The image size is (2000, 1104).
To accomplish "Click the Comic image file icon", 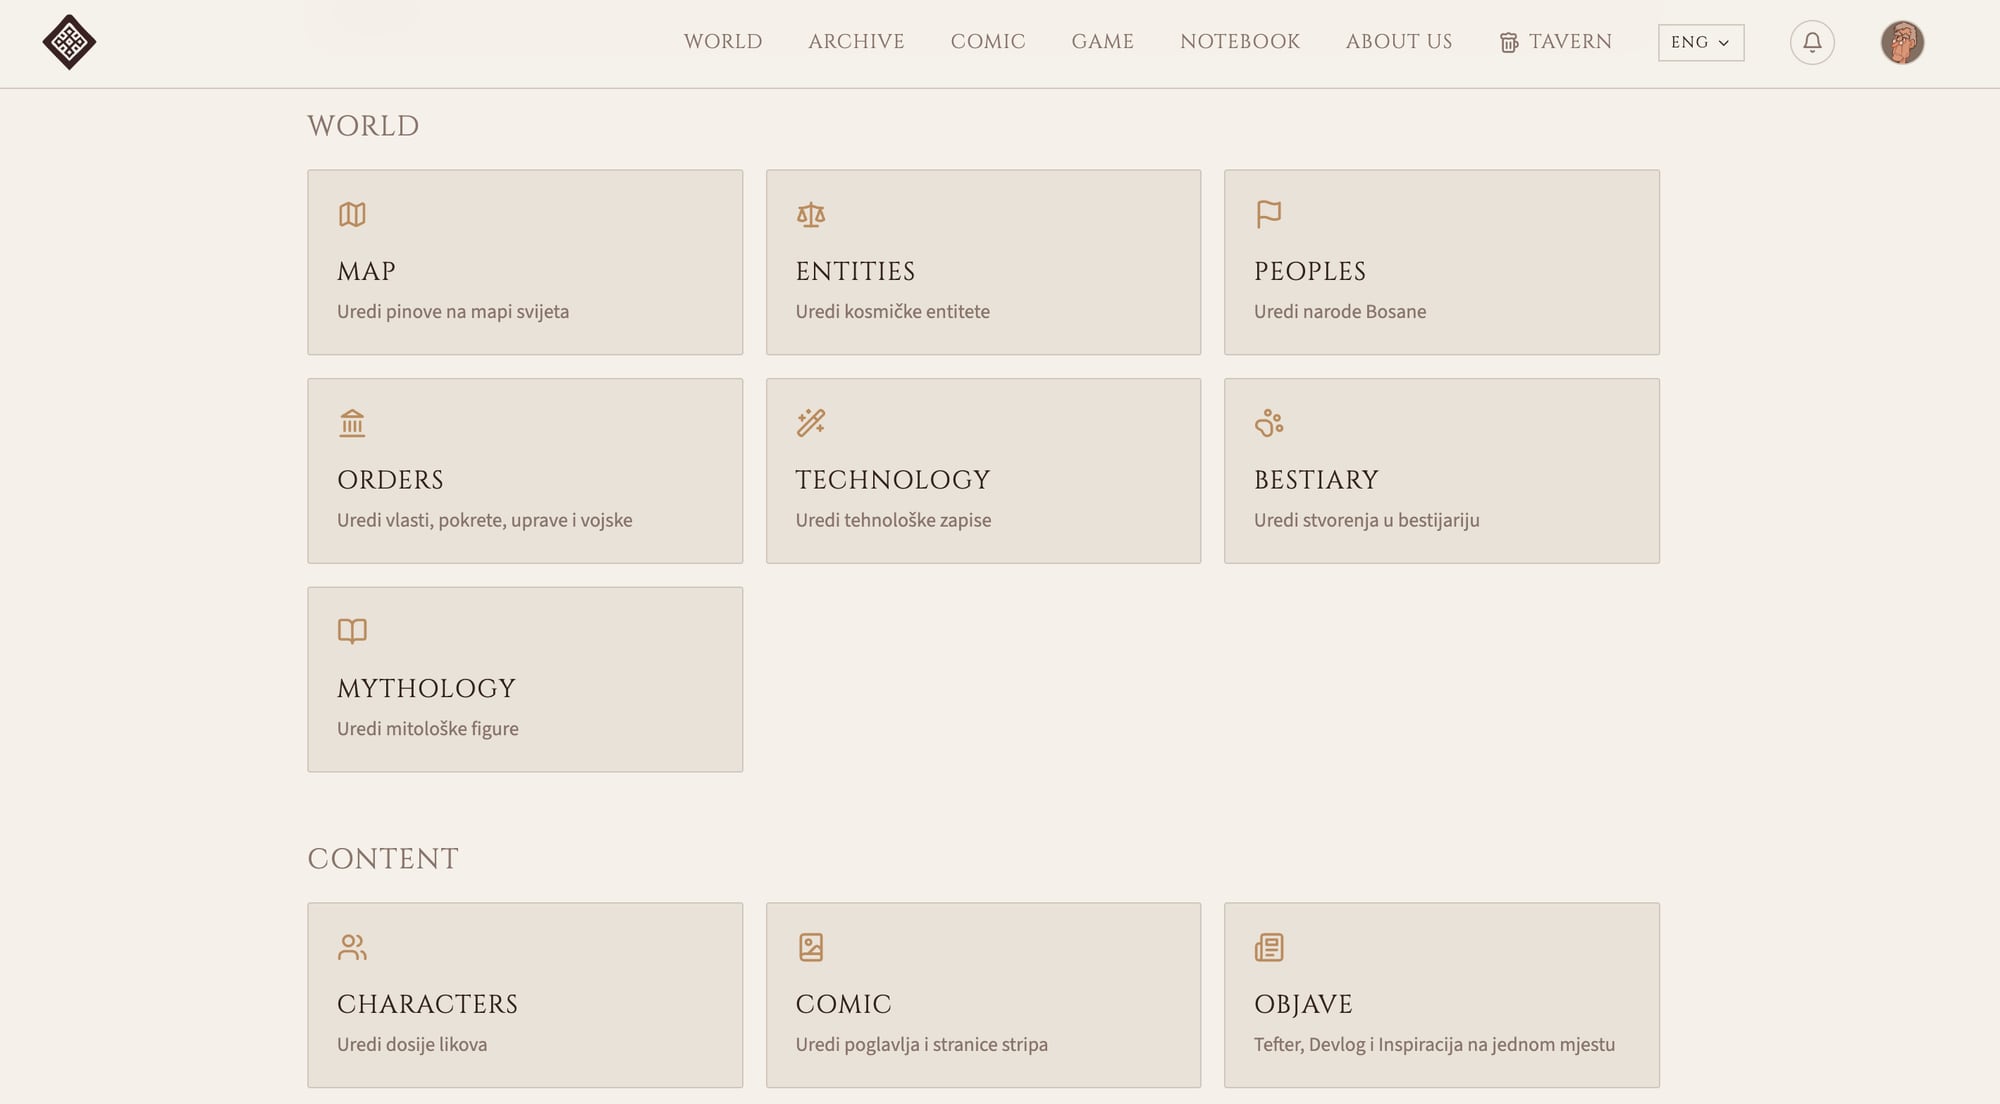I will tap(811, 947).
